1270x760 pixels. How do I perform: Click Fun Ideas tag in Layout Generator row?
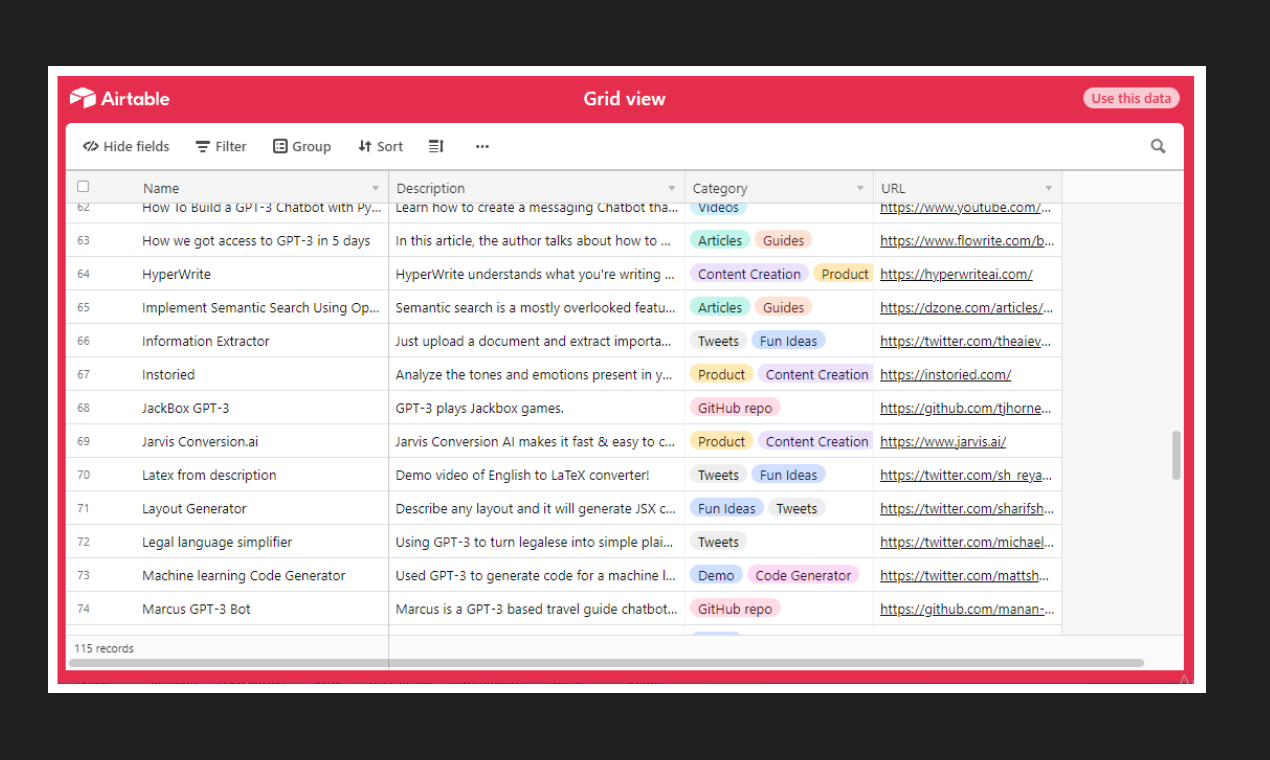(726, 508)
